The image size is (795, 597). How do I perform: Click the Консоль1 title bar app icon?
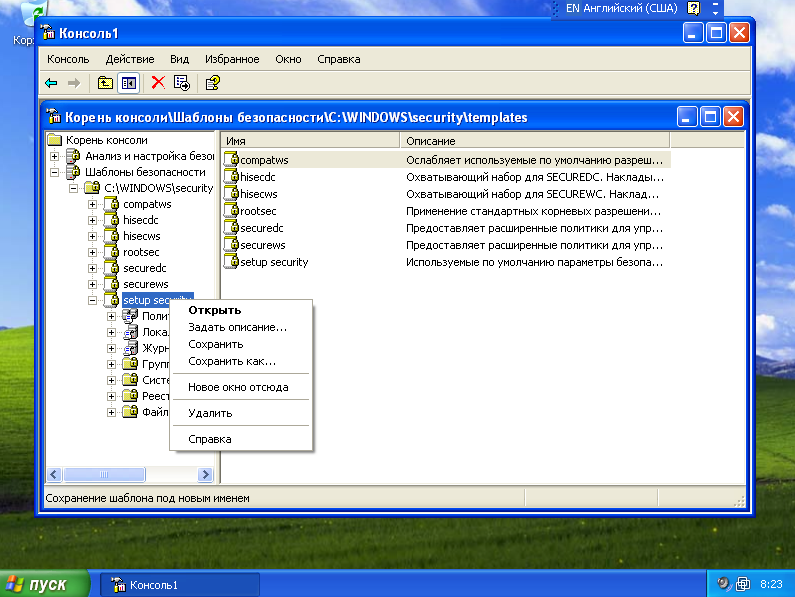pos(48,33)
